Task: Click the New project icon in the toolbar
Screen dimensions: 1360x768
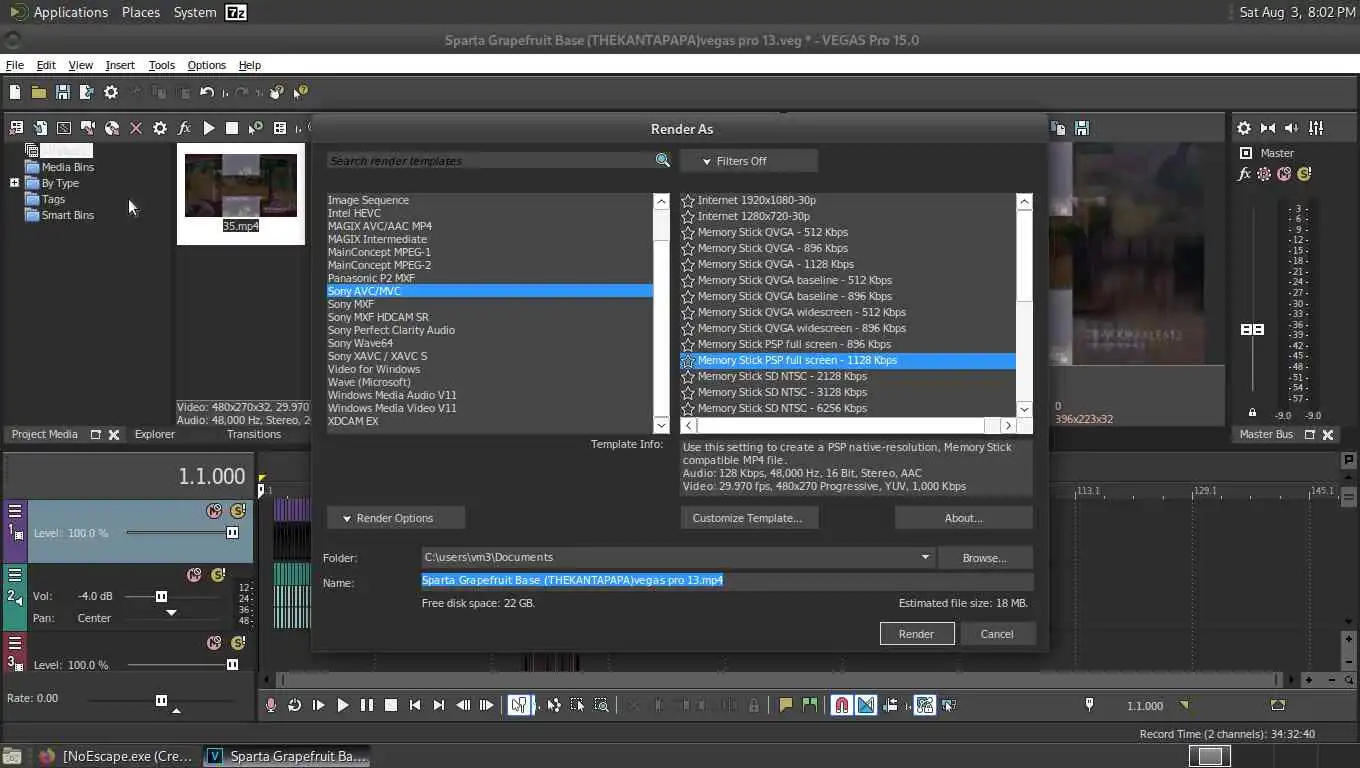Action: click(15, 92)
